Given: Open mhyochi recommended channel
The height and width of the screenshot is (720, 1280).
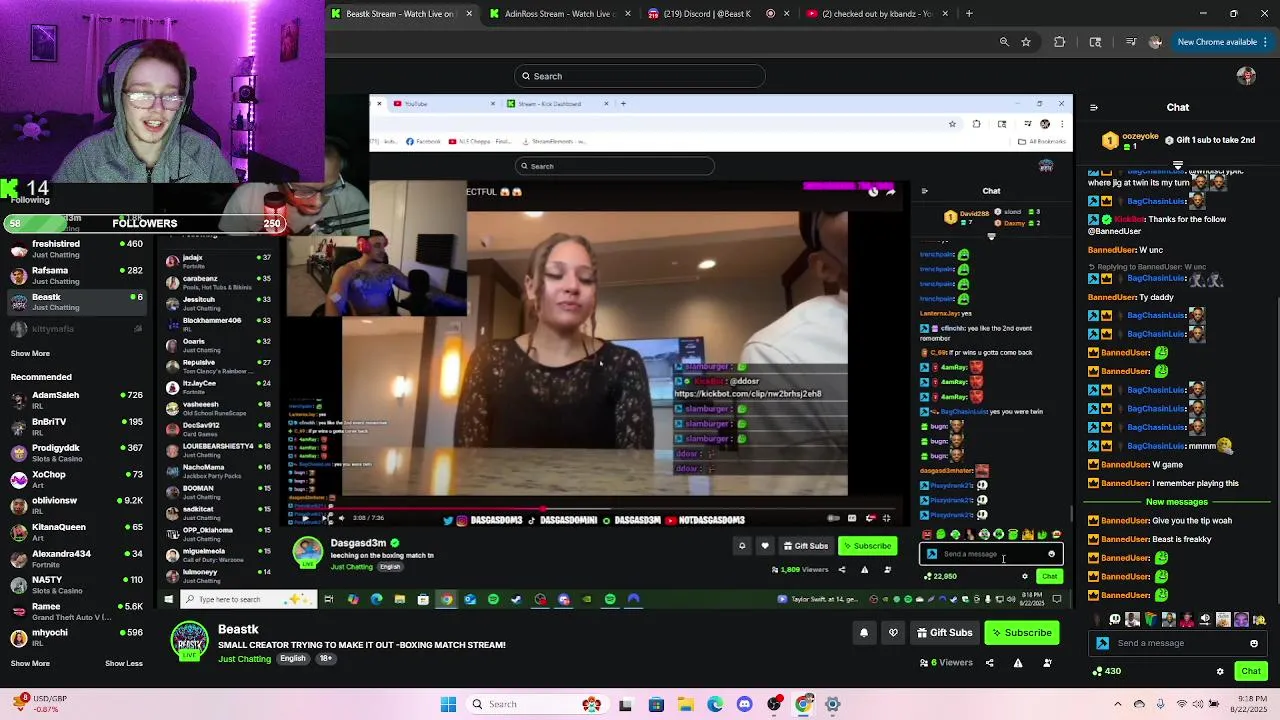Looking at the screenshot, I should [x=76, y=637].
